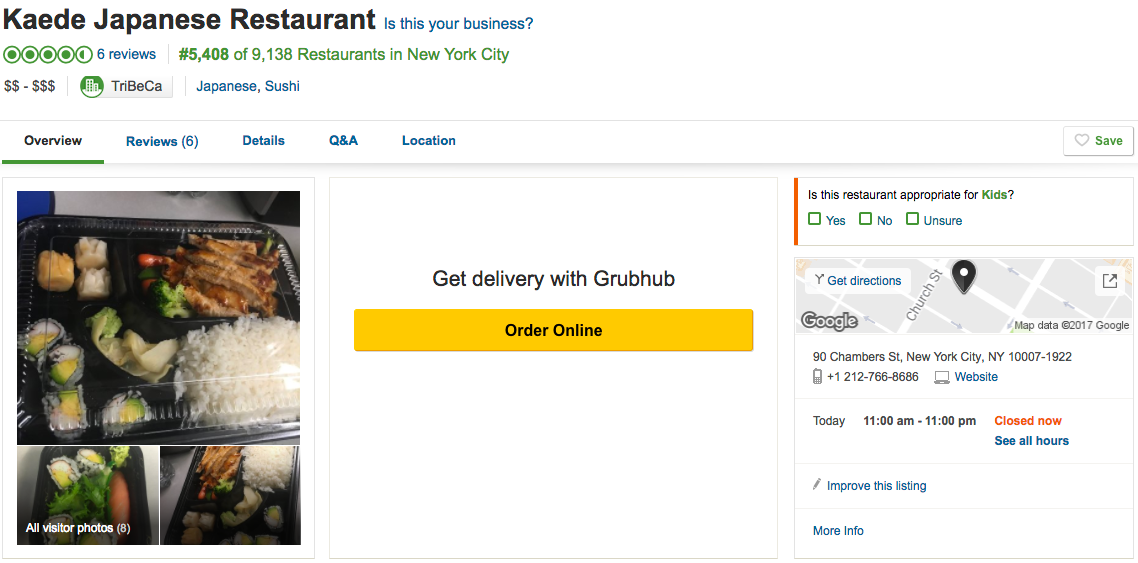Expand the More Info section

(838, 531)
